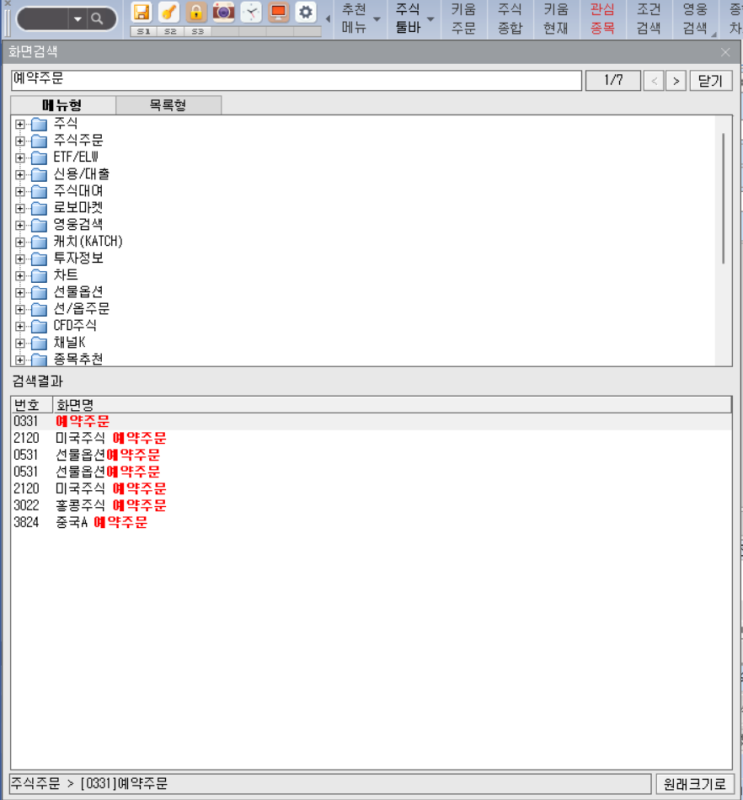Expand the 영웅검색 tree folder node
This screenshot has width=743, height=800.
pos(20,225)
